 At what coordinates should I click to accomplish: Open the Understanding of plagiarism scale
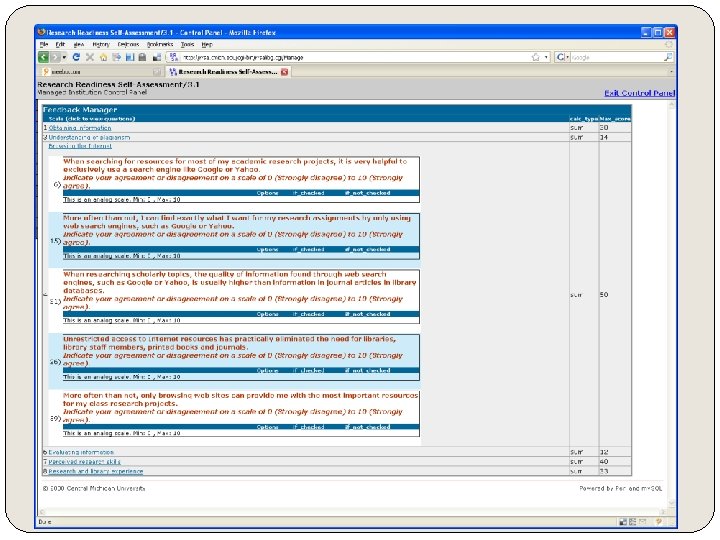pyautogui.click(x=89, y=137)
